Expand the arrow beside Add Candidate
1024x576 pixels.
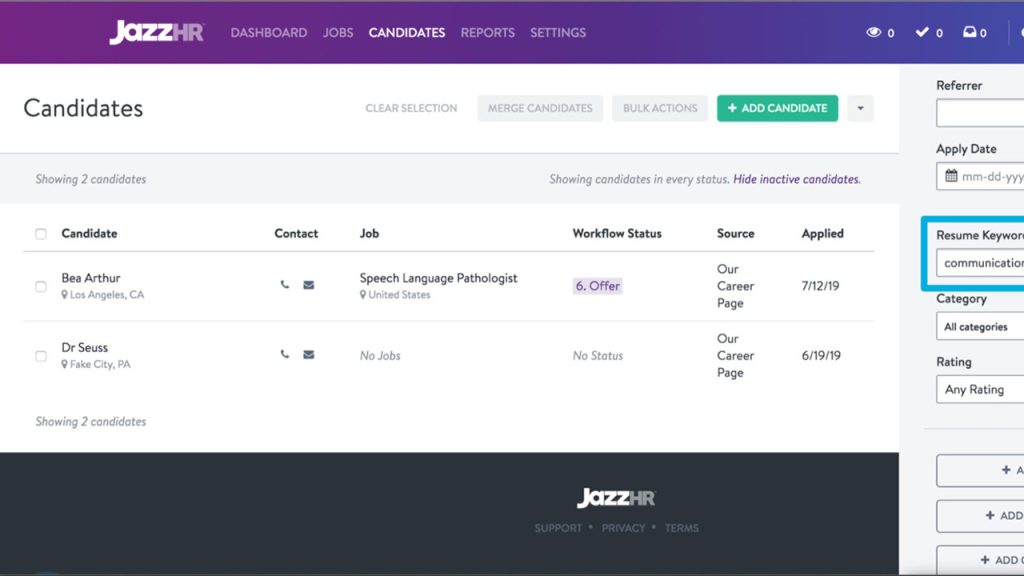(860, 108)
